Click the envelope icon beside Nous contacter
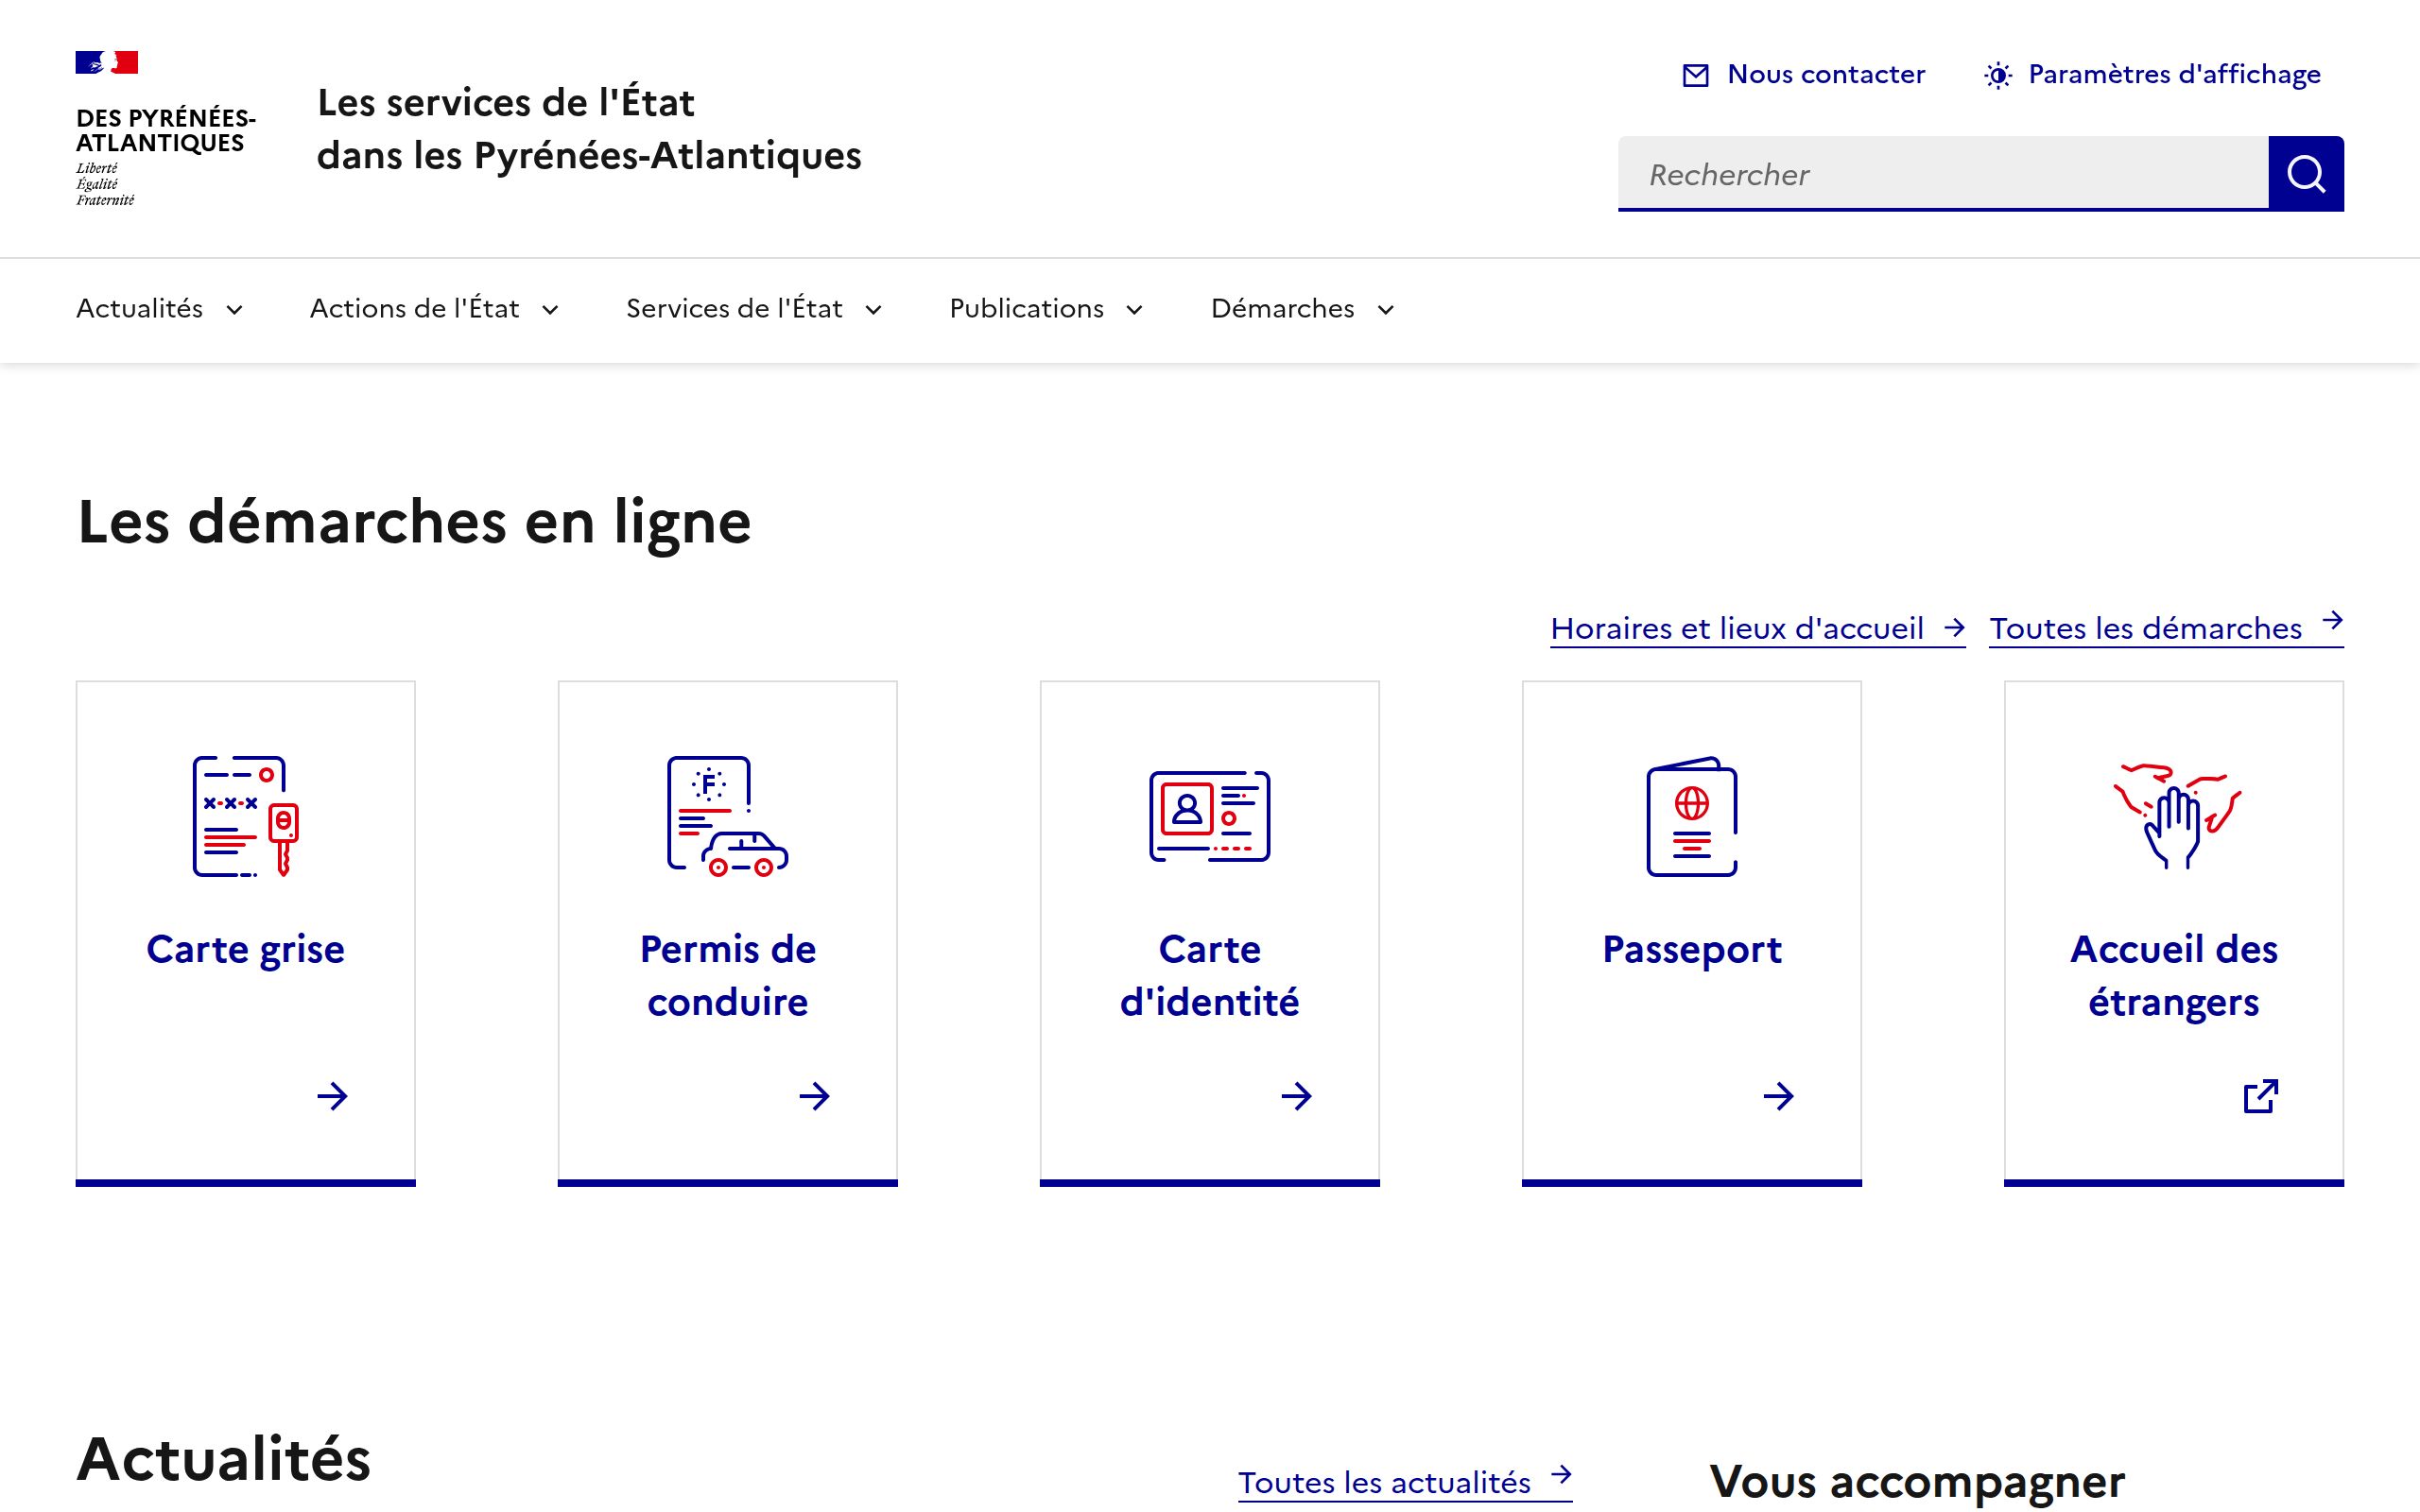 1696,75
